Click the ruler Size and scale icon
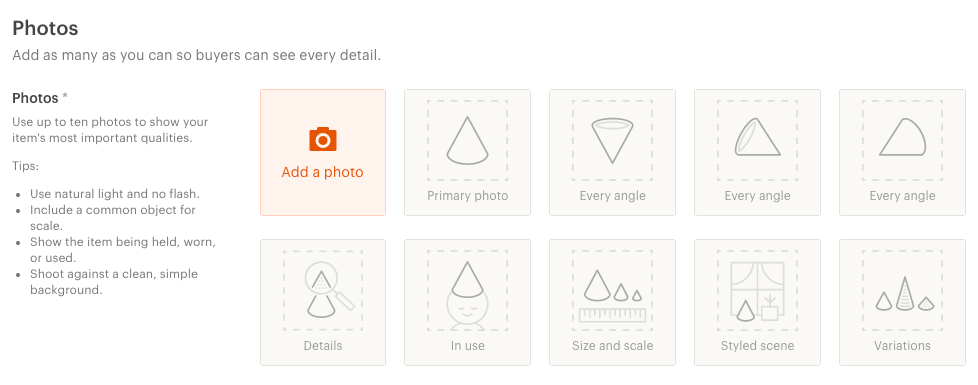Image resolution: width=978 pixels, height=385 pixels. coord(612,296)
